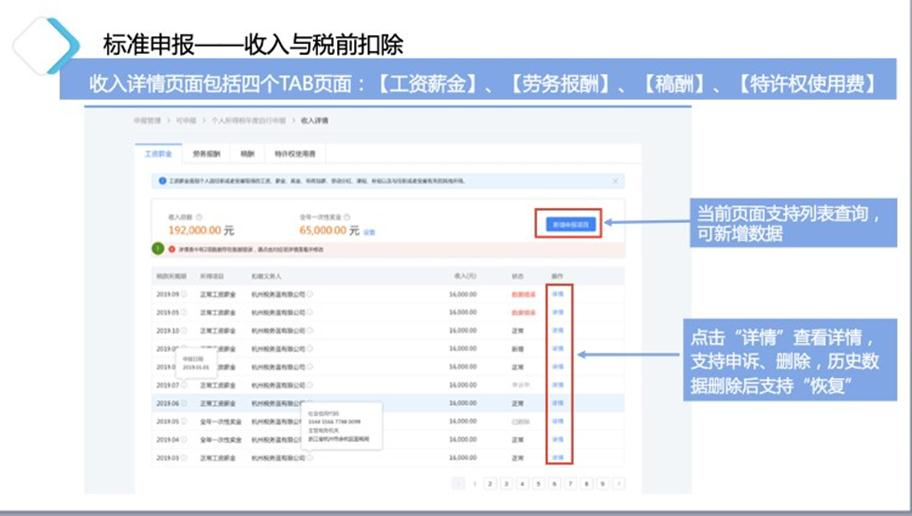This screenshot has width=912, height=516.
Task: Open the 稿酬 tab
Action: pos(247,154)
